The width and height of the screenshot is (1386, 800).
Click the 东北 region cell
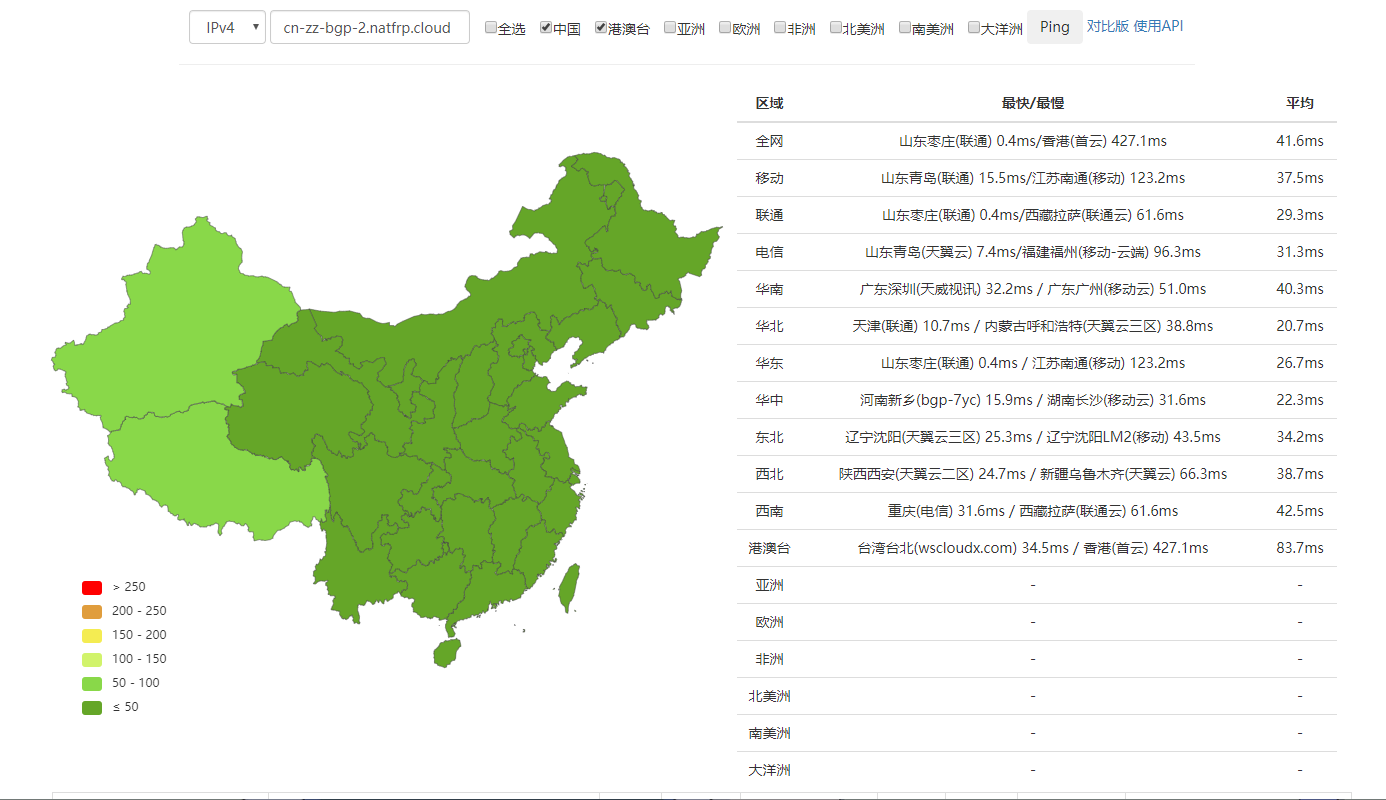(770, 437)
